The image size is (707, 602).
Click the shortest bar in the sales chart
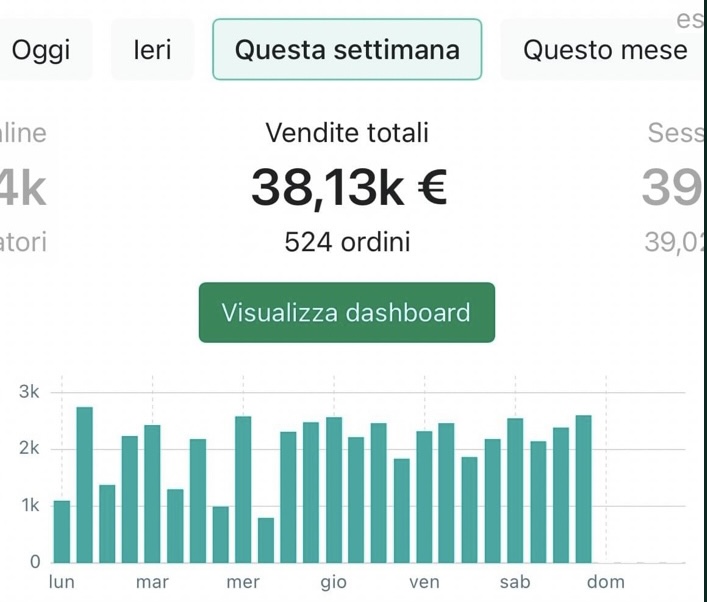point(265,540)
